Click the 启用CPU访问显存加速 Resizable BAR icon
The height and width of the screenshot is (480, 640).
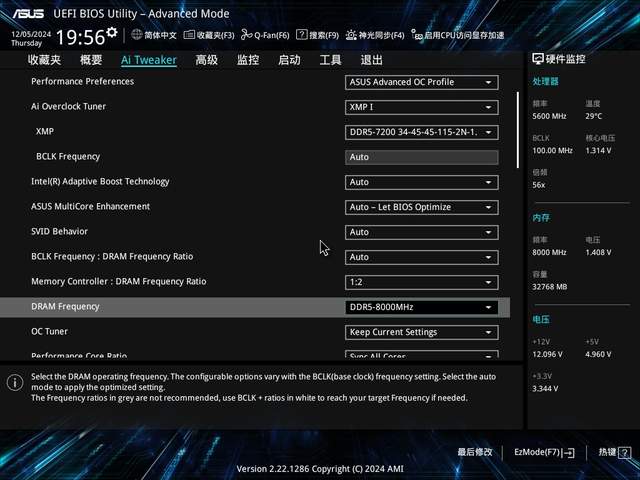point(417,35)
